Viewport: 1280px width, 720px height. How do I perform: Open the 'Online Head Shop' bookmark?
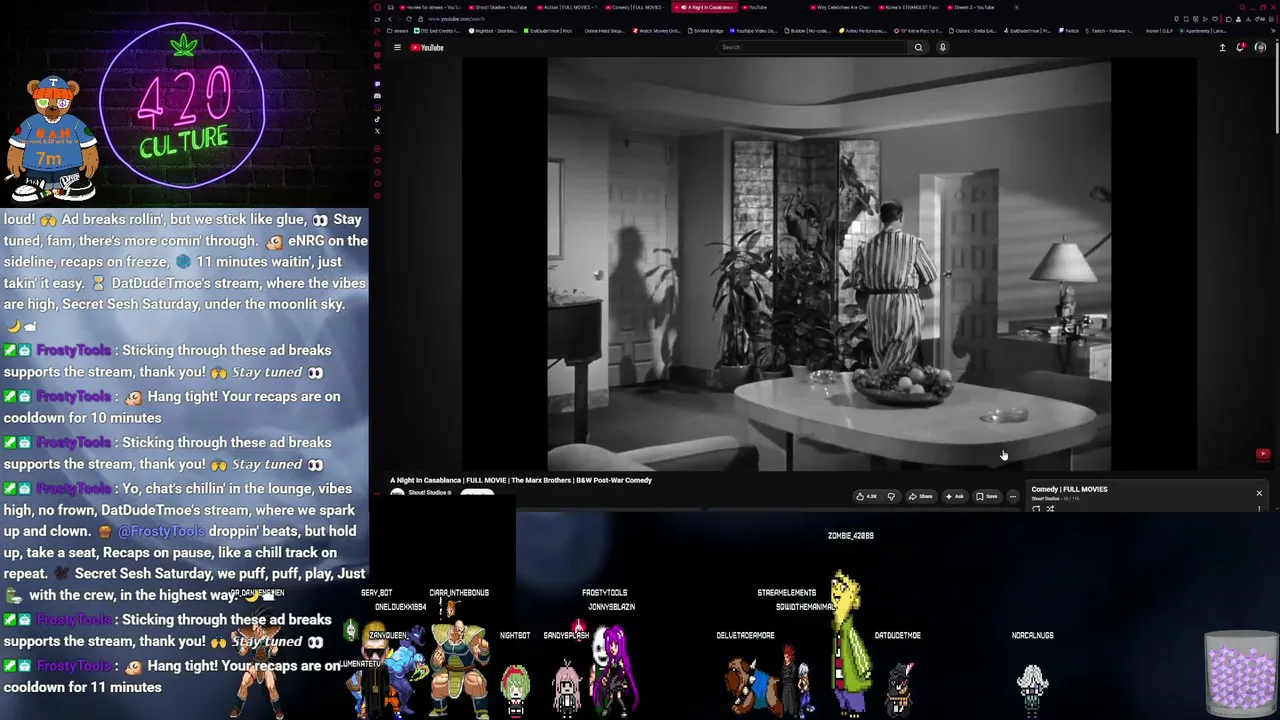point(603,31)
